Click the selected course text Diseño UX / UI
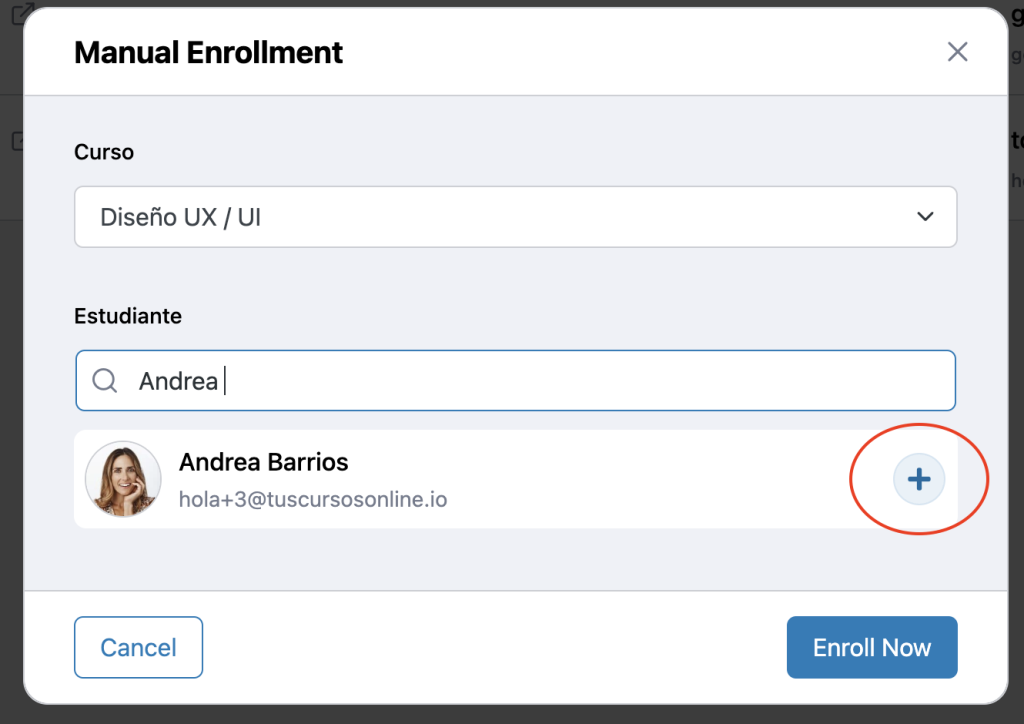 pyautogui.click(x=181, y=217)
